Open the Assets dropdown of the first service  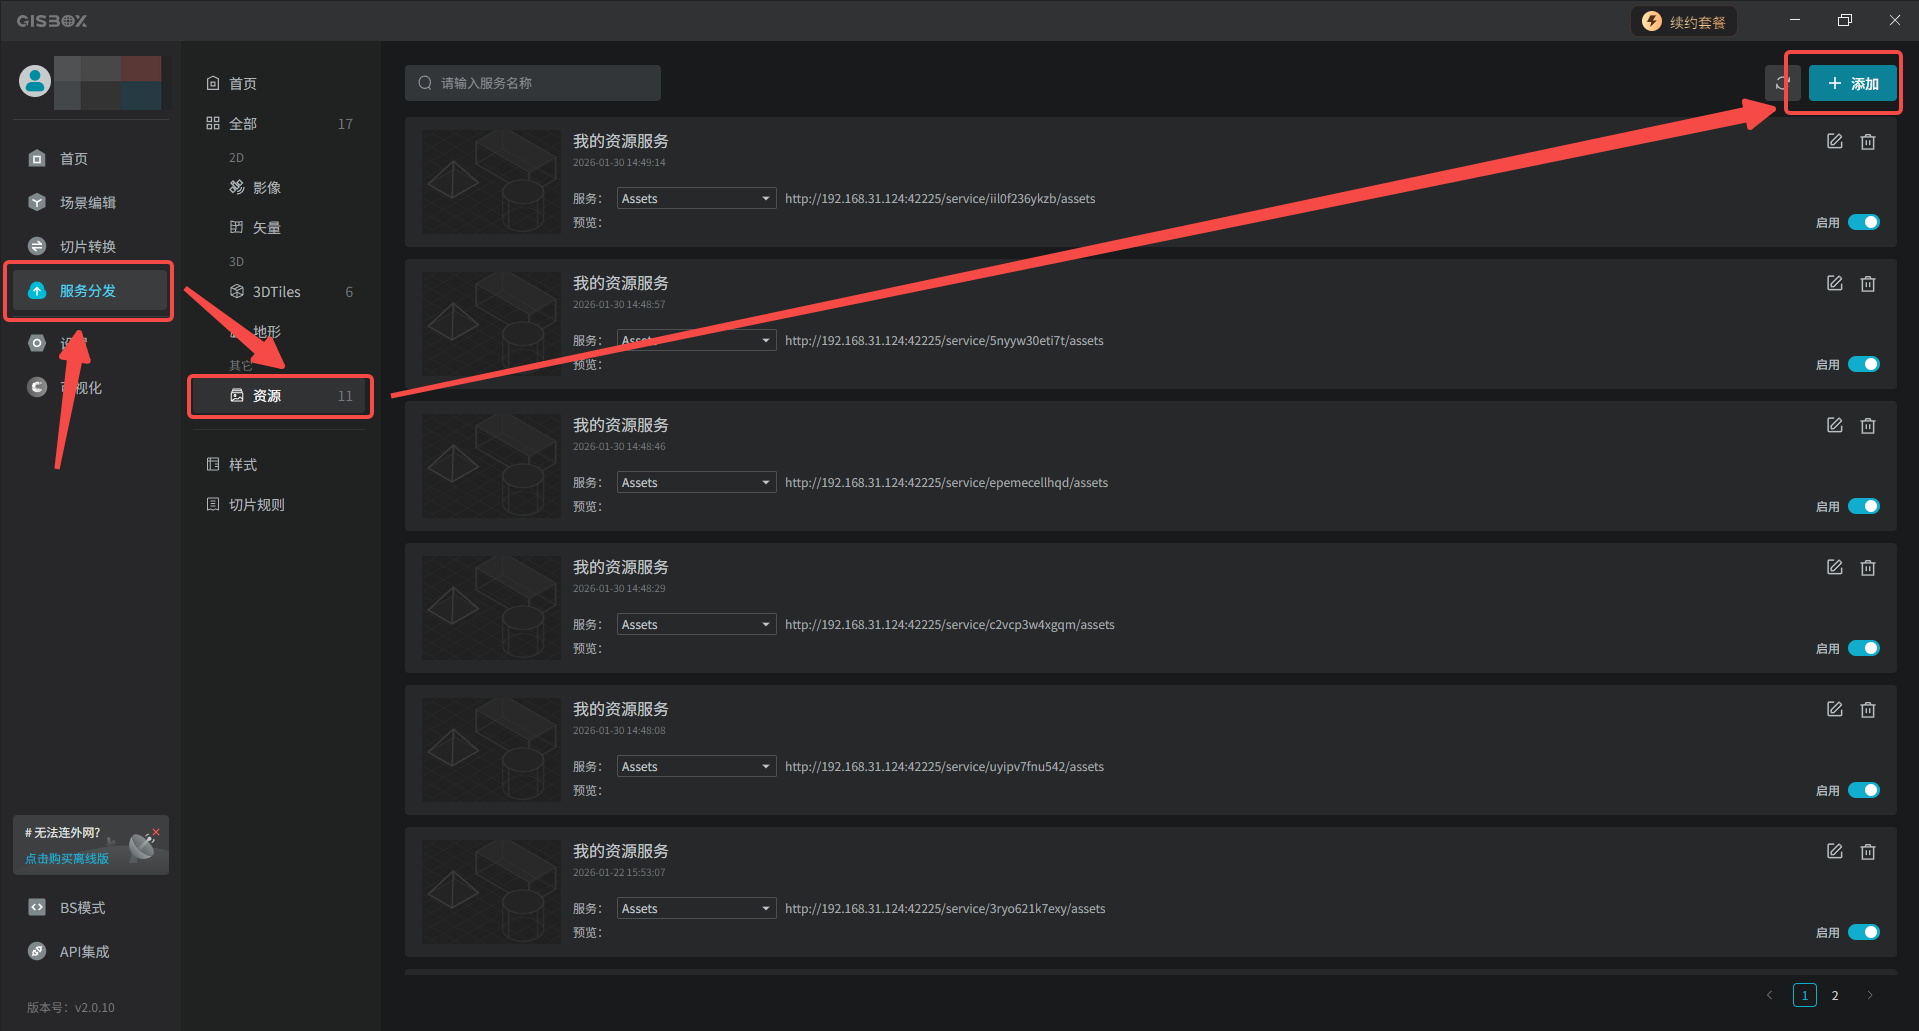pyautogui.click(x=696, y=199)
